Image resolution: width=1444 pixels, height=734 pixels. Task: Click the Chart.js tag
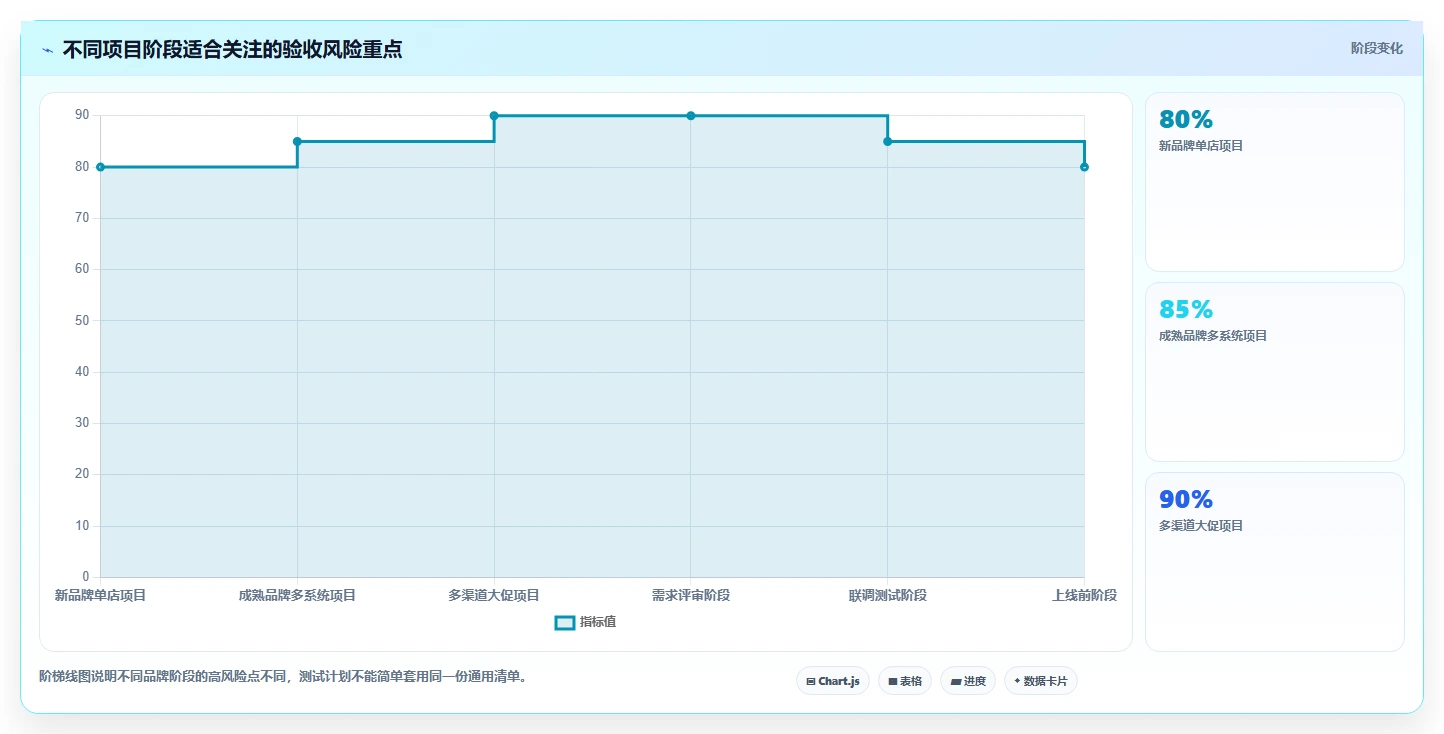coord(833,681)
